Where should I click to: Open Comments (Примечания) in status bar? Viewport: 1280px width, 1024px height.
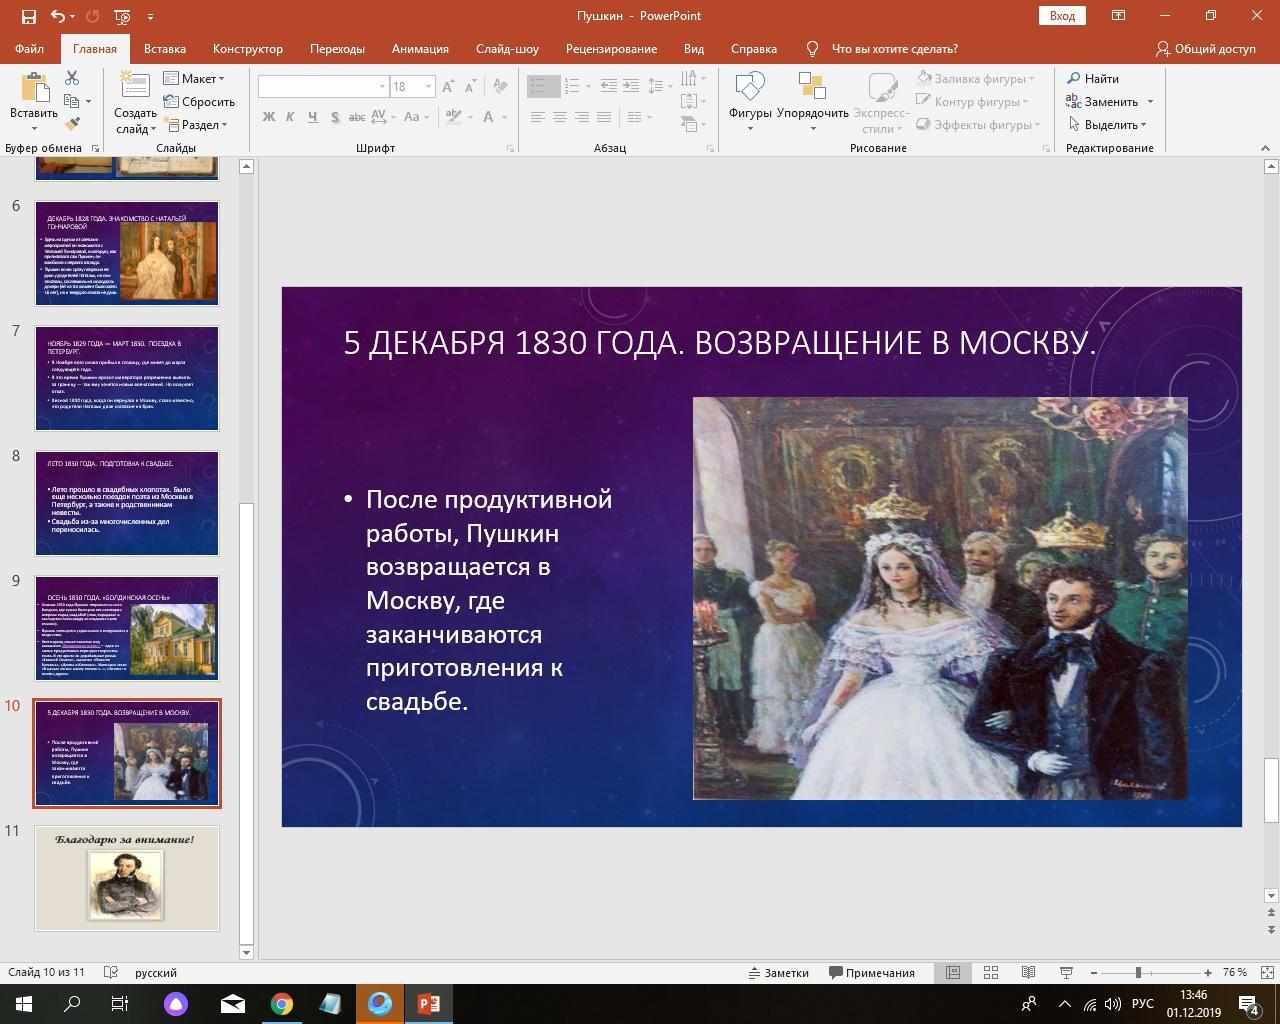pos(872,972)
